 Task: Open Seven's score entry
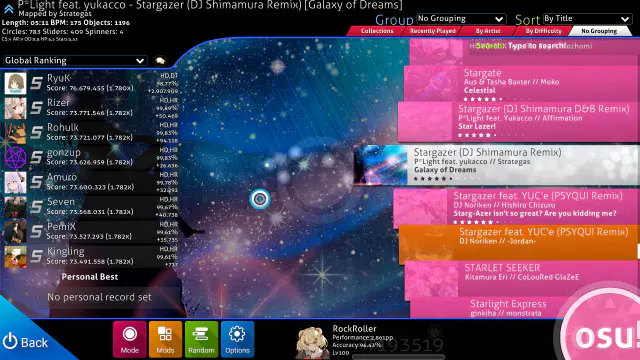(x=91, y=207)
